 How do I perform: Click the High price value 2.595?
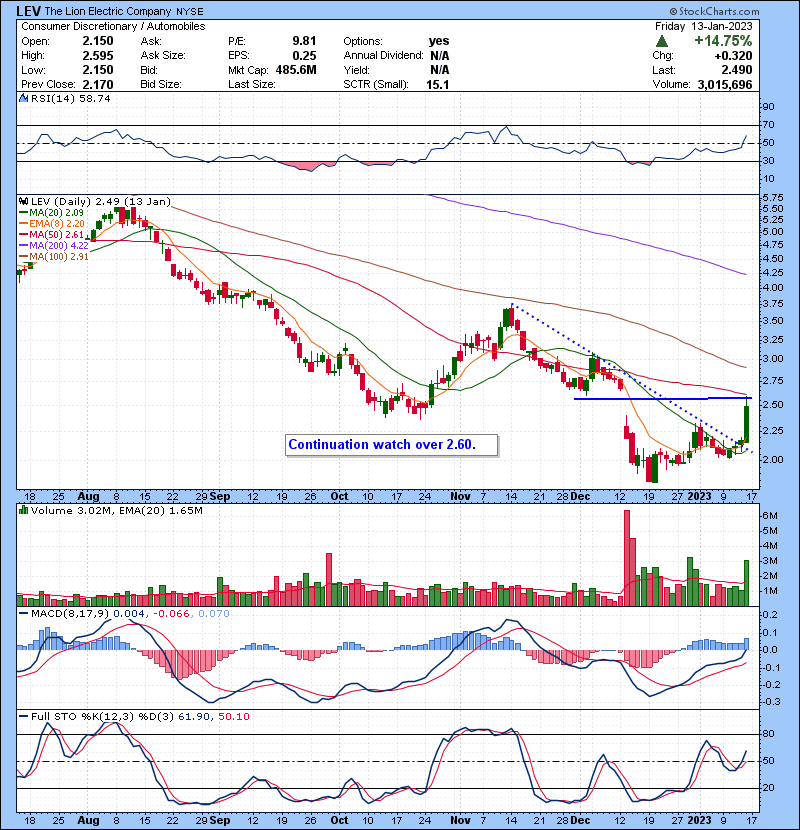[98, 55]
